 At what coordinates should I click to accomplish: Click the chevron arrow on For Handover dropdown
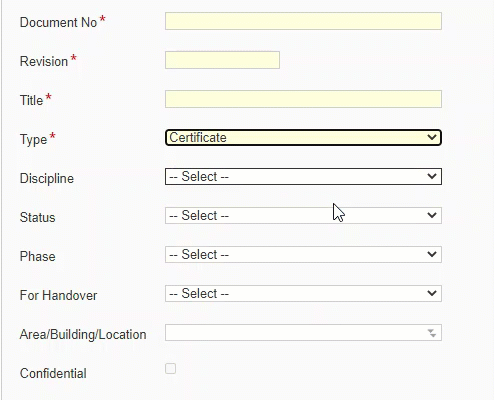432,293
